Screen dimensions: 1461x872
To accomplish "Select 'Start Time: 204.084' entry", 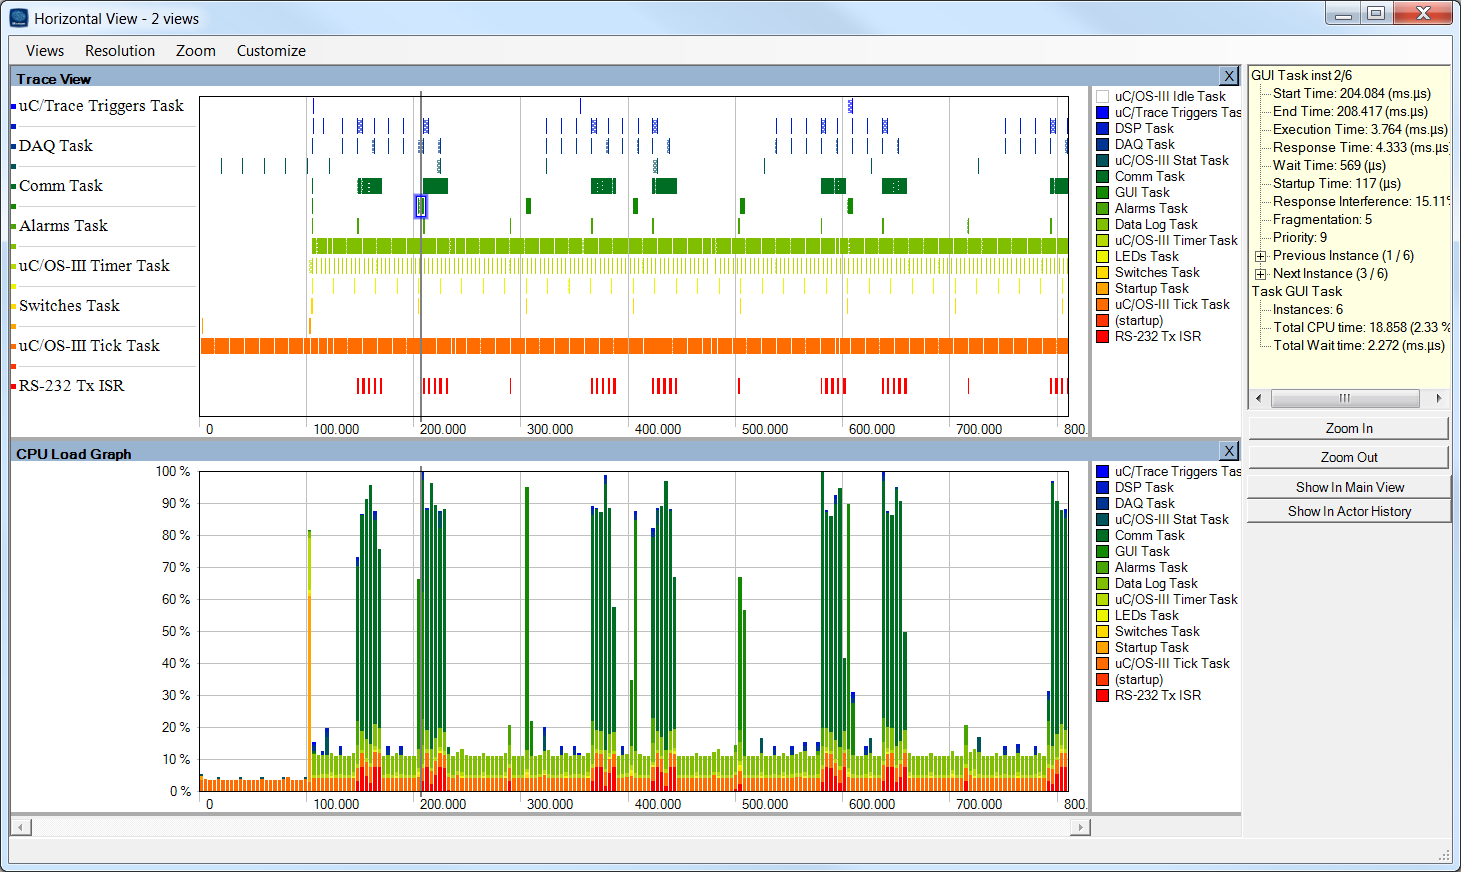I will (1352, 94).
